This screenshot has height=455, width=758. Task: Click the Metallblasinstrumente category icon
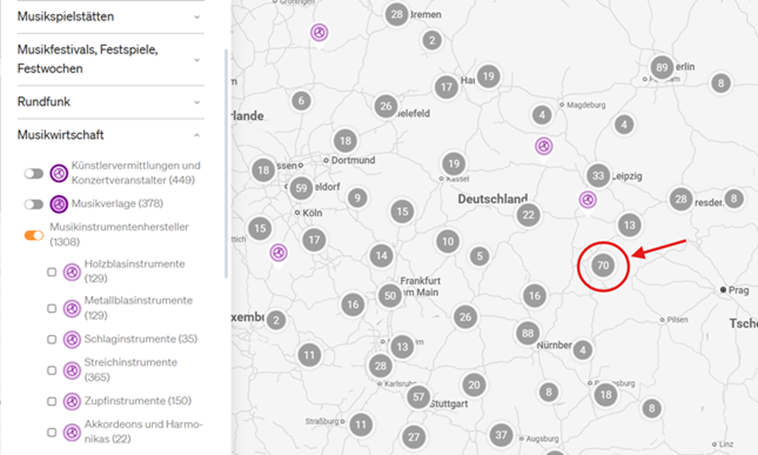click(72, 308)
